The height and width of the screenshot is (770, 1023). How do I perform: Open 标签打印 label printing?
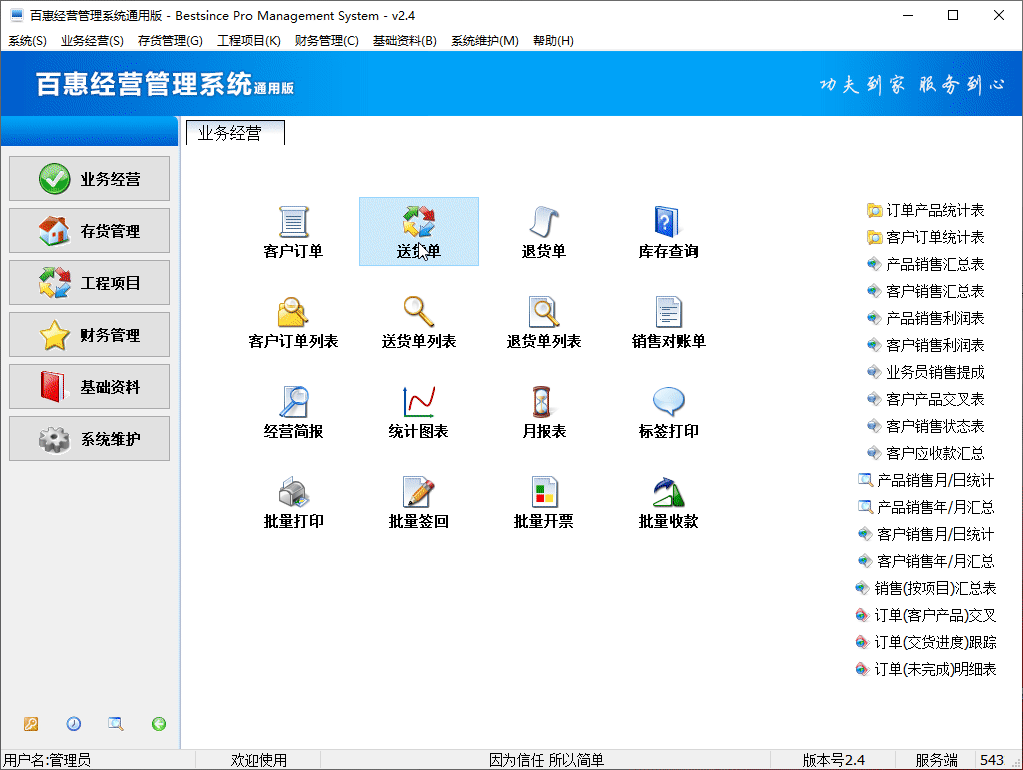click(668, 412)
